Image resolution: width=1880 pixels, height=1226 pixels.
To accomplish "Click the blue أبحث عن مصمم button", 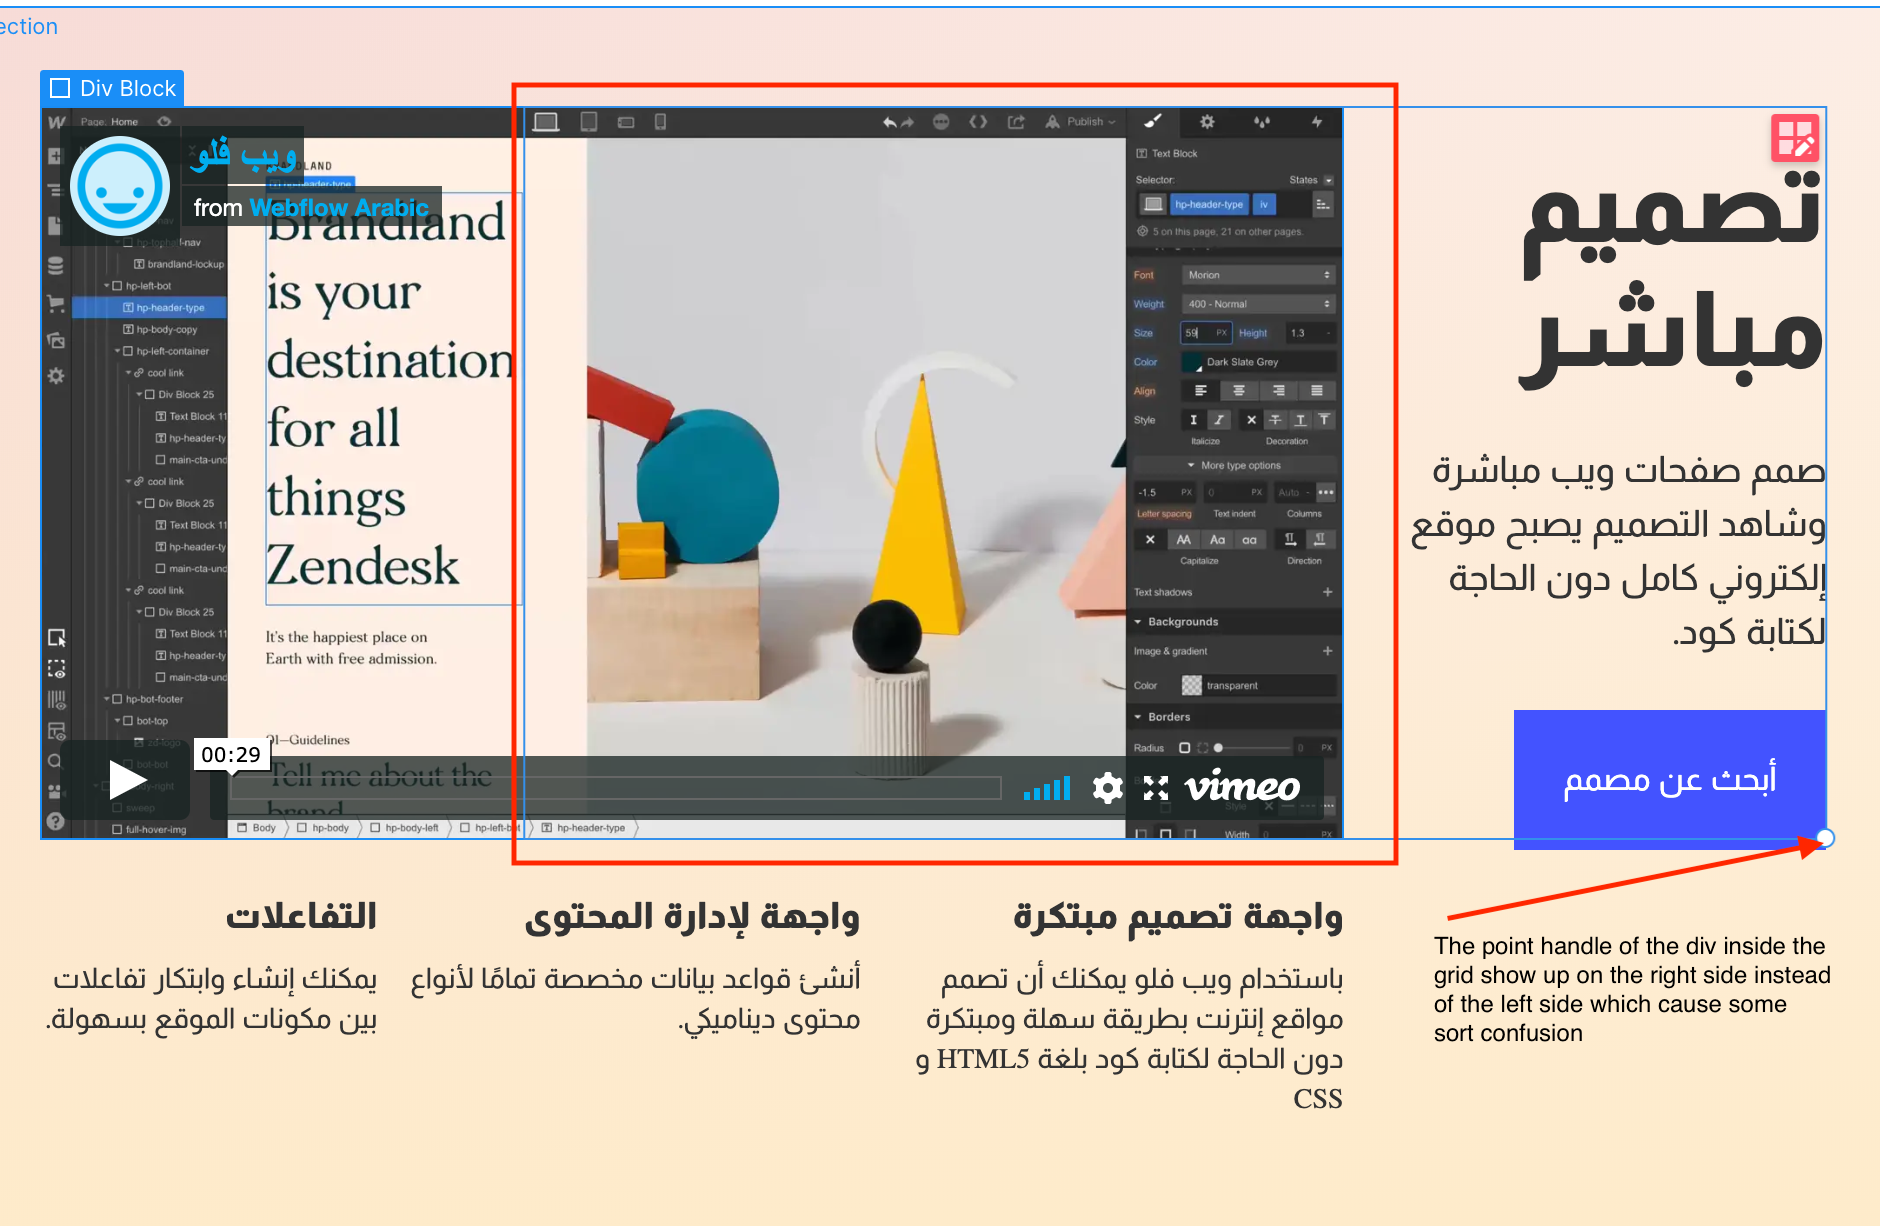I will (1669, 779).
